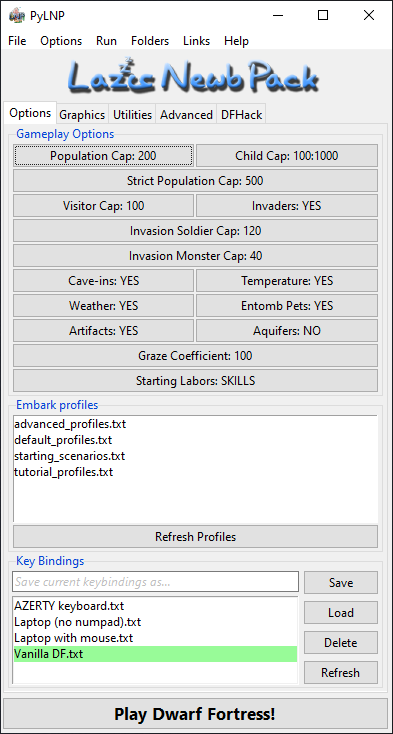Set the Invasion Monster Cap: 40
393x734 pixels.
195,256
